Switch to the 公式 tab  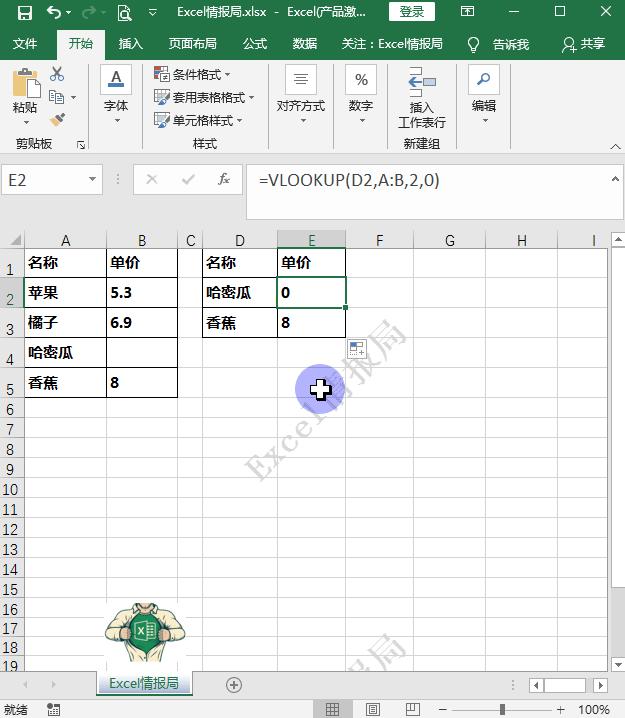point(255,44)
